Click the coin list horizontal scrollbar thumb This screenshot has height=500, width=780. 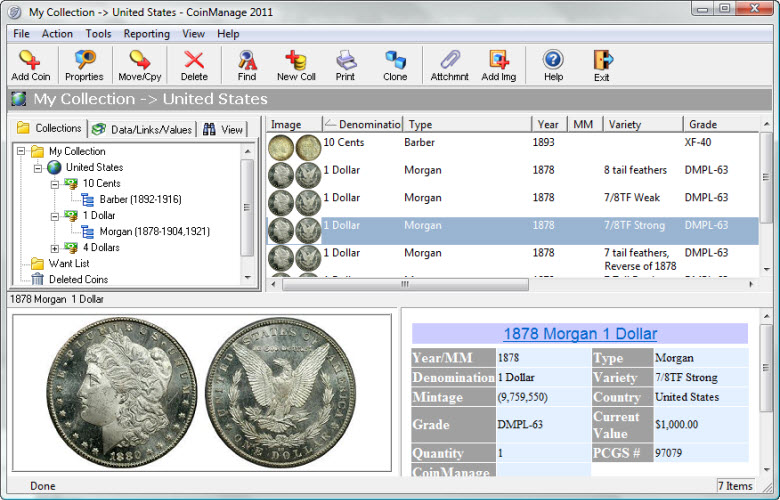click(405, 285)
